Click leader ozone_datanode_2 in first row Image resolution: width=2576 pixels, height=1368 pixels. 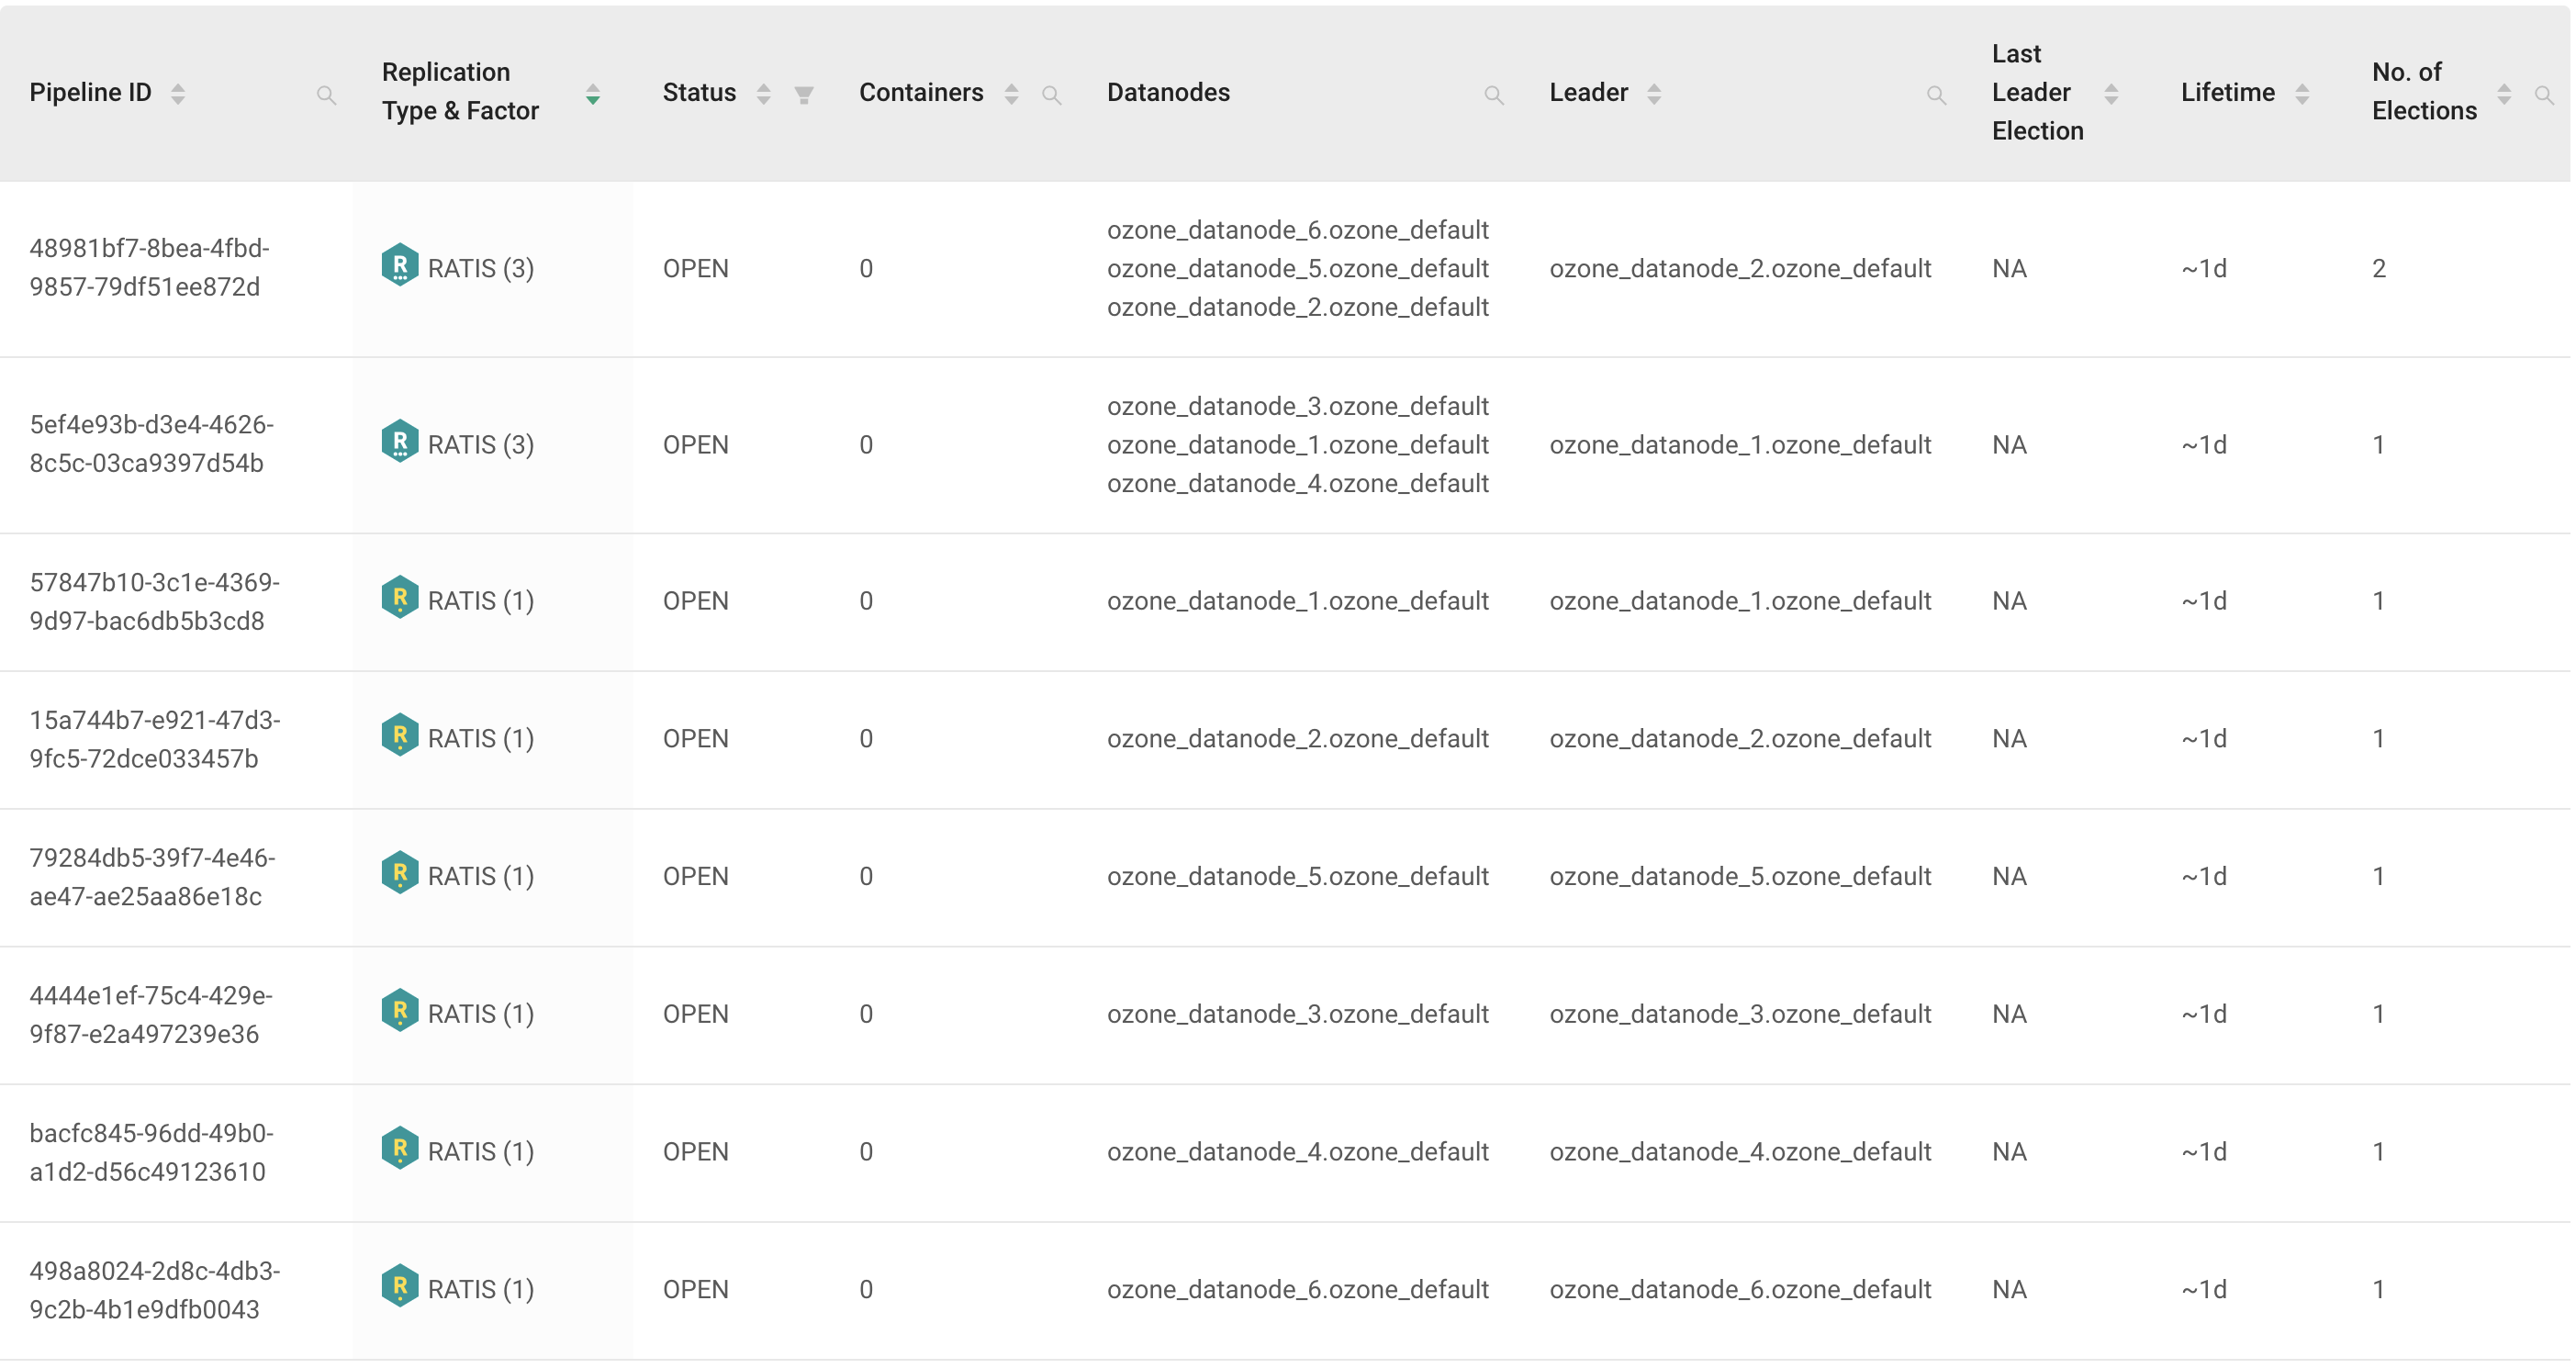[x=1740, y=269]
